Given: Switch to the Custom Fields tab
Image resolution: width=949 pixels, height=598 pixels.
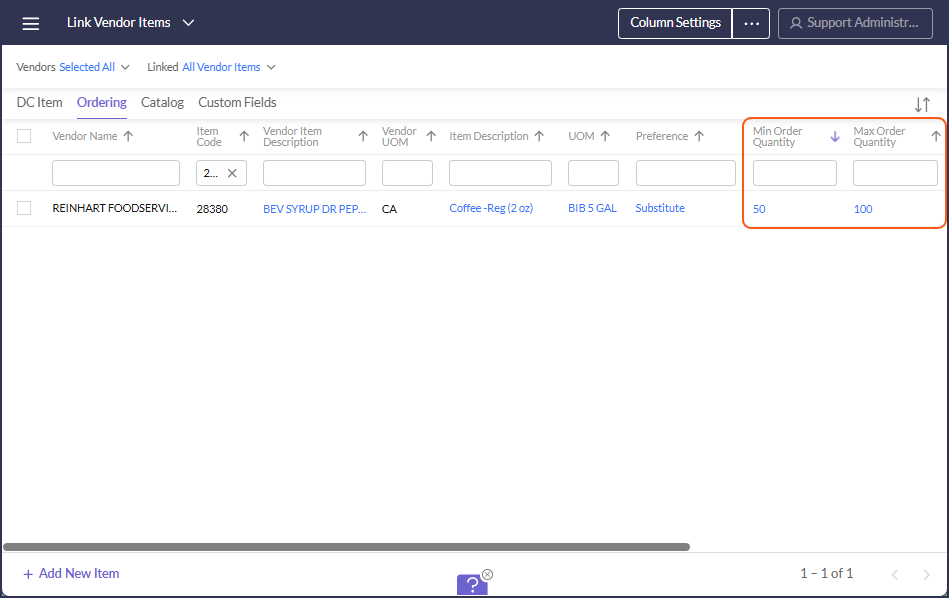Looking at the screenshot, I should 237,102.
